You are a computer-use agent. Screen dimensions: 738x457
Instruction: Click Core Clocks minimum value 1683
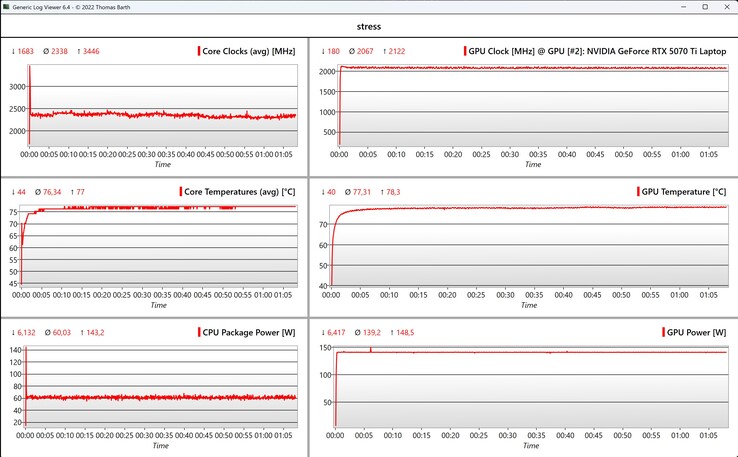(25, 51)
